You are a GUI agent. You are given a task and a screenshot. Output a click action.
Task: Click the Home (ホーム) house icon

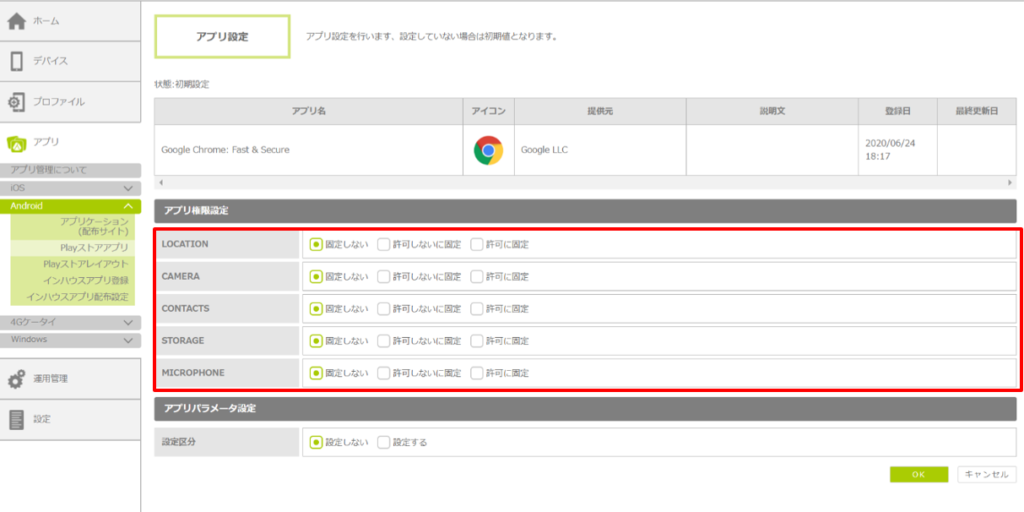pyautogui.click(x=16, y=21)
